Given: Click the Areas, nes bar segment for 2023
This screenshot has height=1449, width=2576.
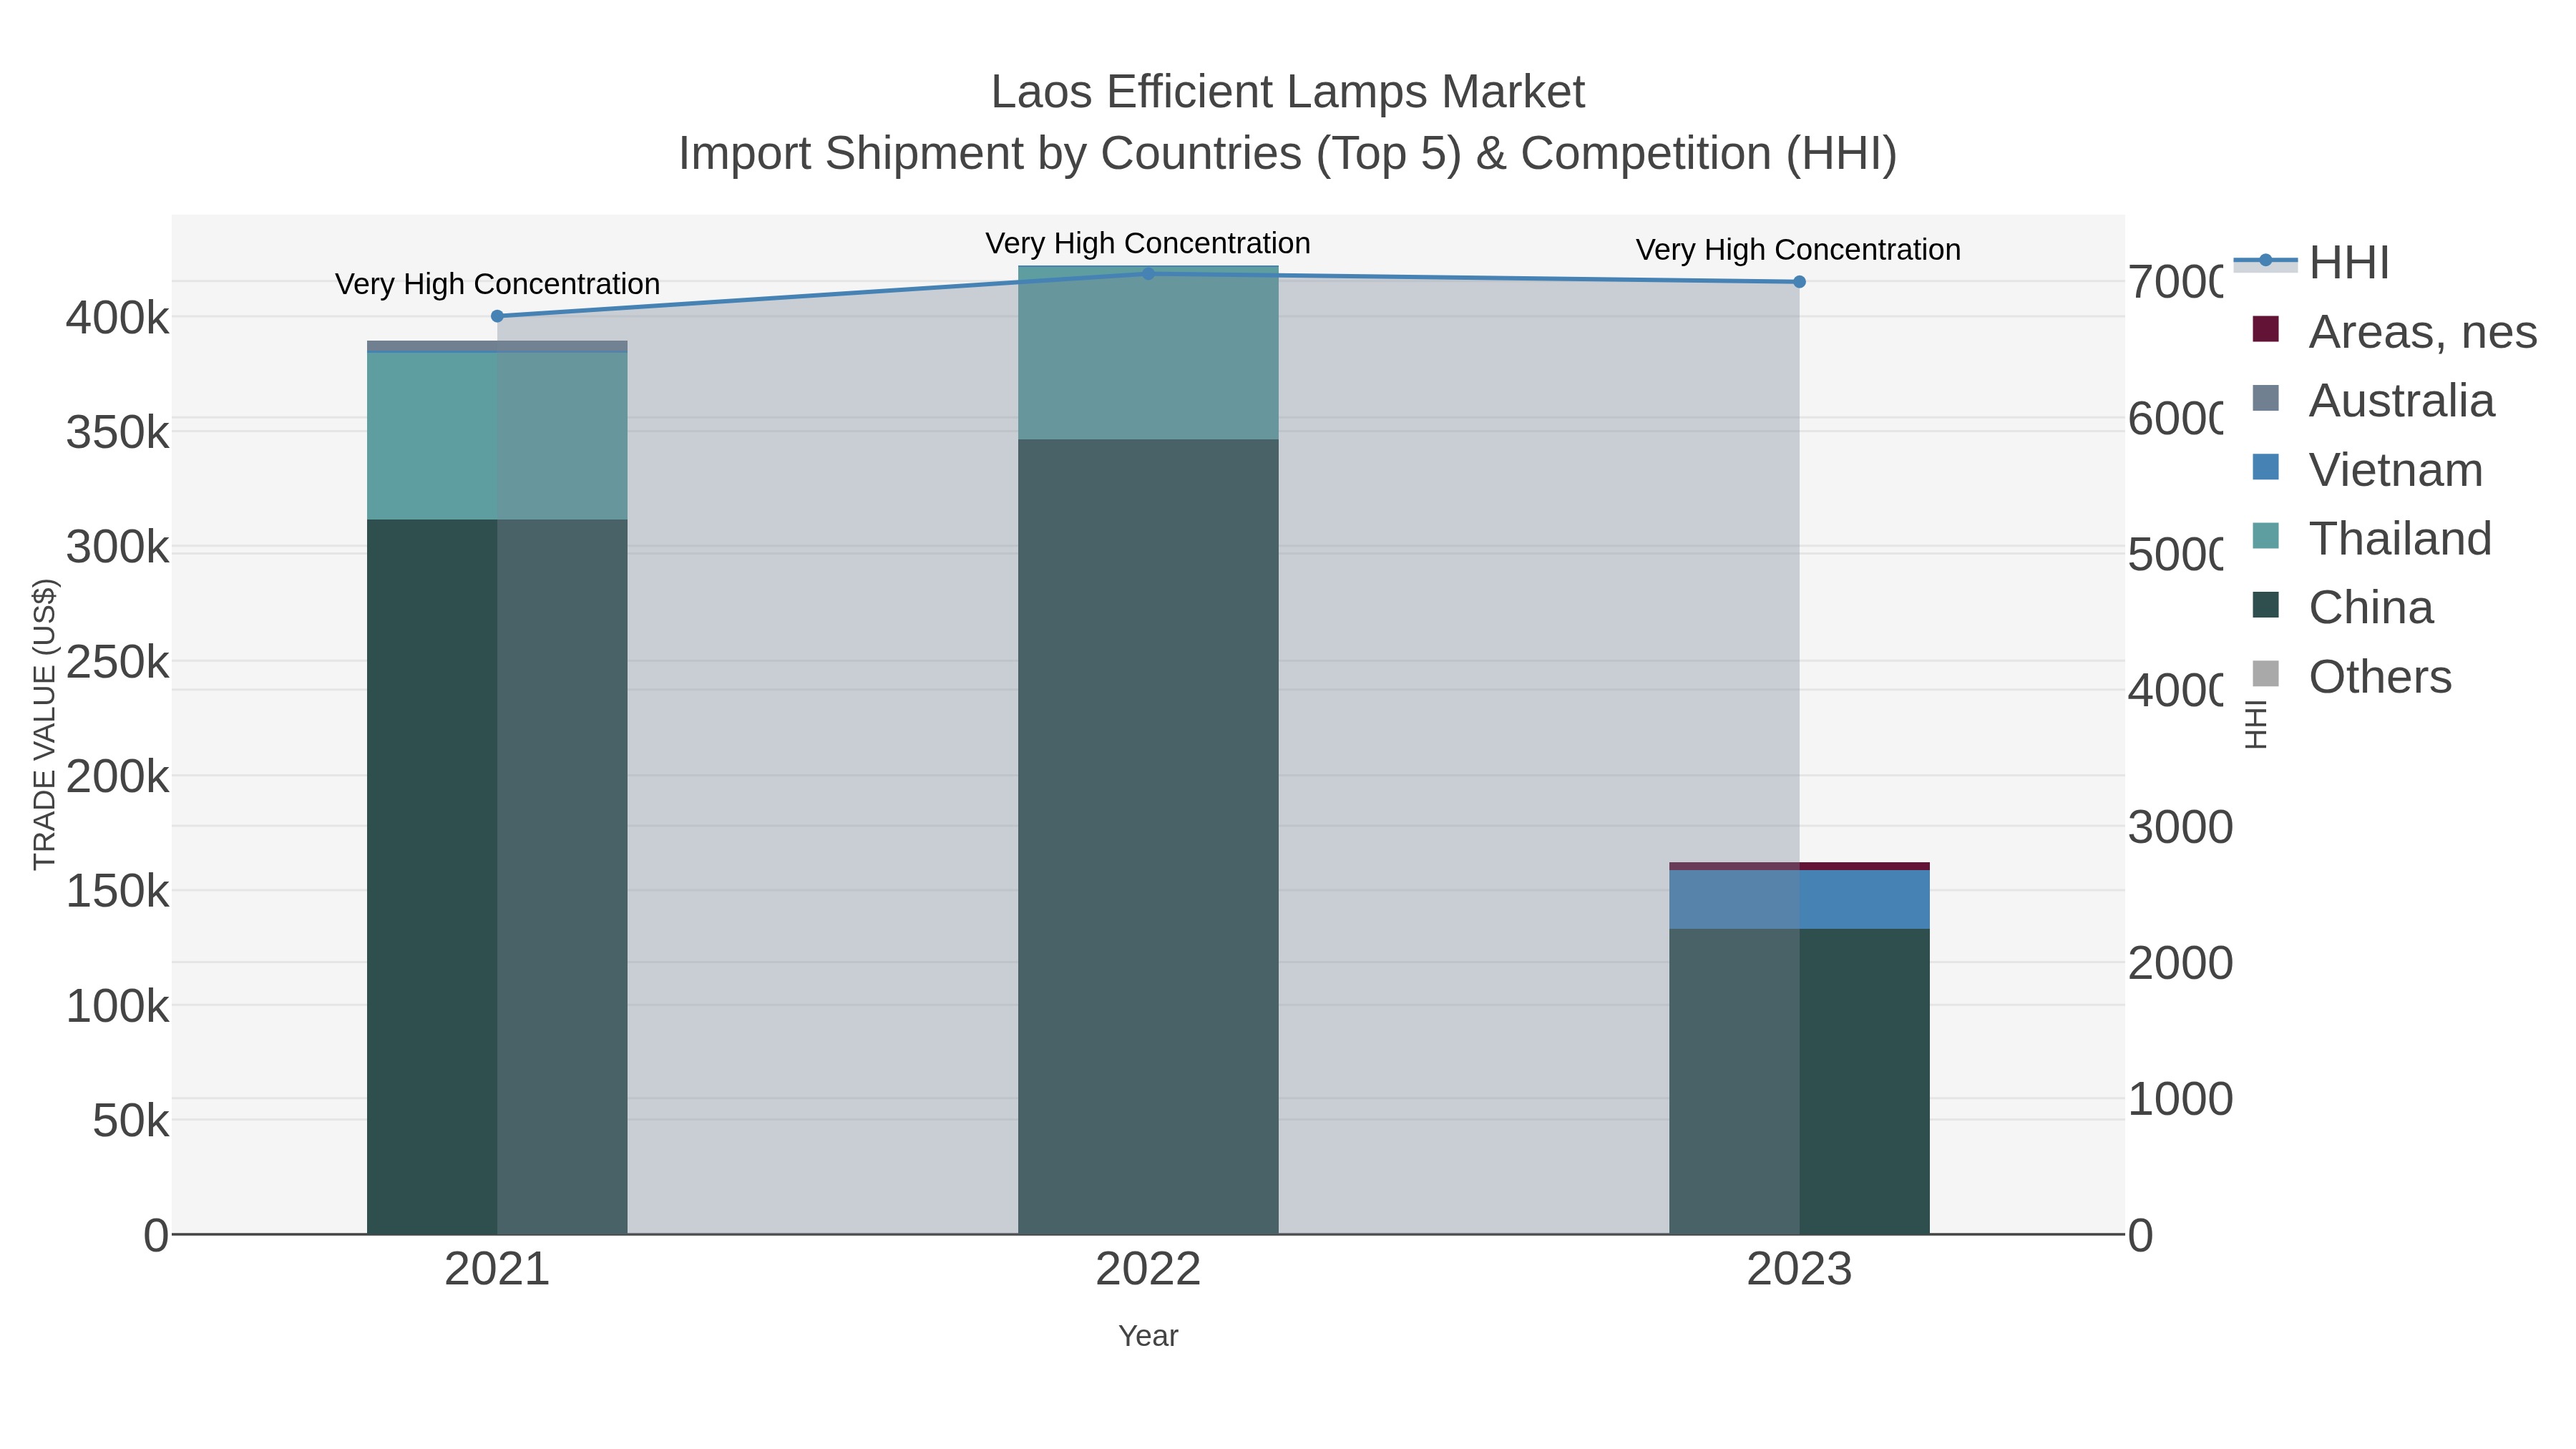Looking at the screenshot, I should [1799, 866].
